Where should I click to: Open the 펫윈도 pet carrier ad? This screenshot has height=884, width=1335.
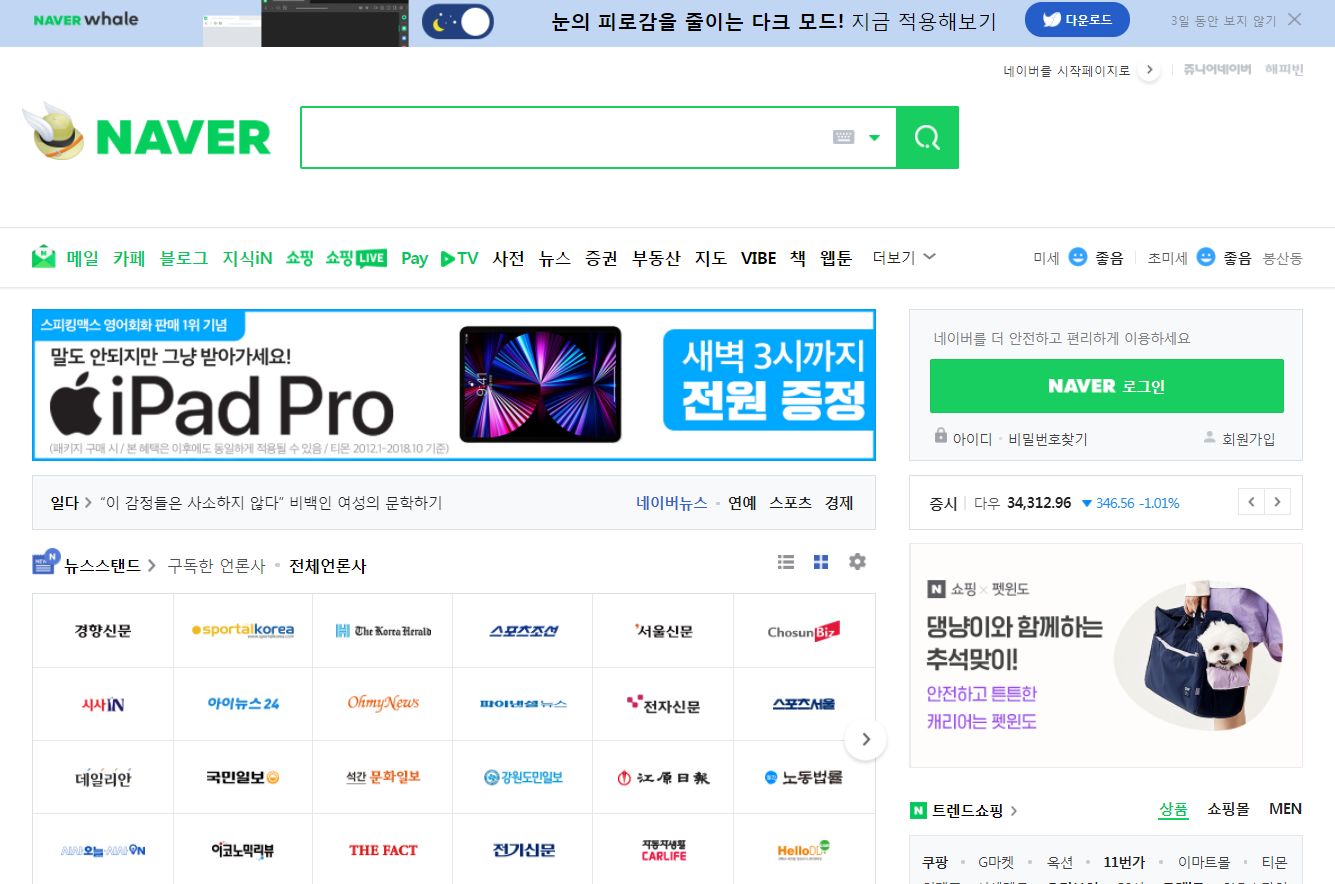tap(1106, 655)
